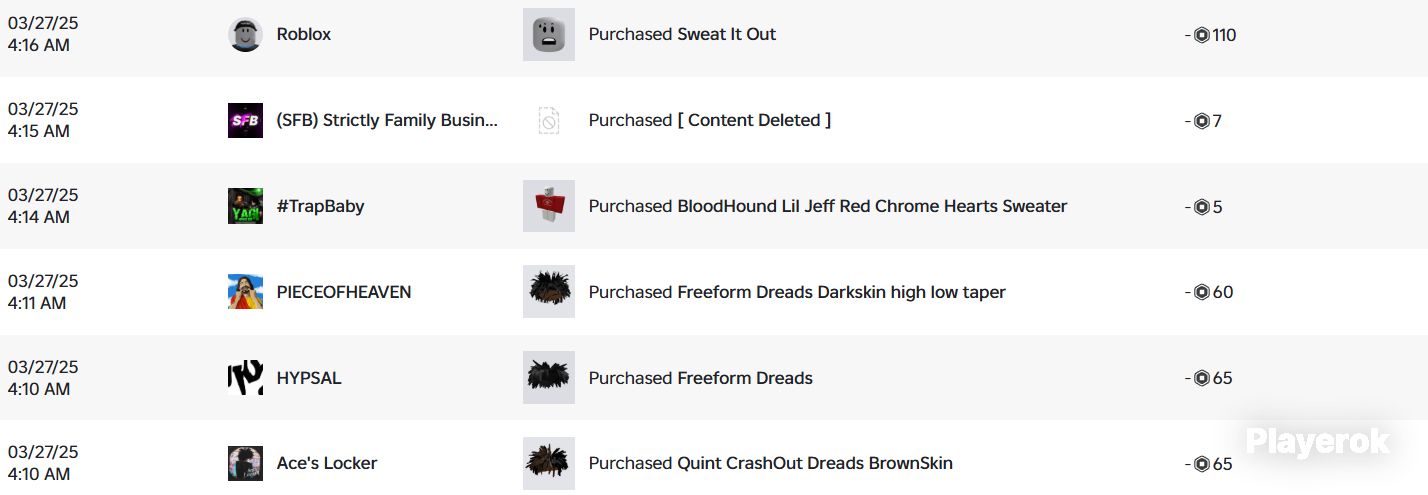The image size is (1428, 495).
Task: Open the Content Deleted purchase link
Action: point(754,120)
